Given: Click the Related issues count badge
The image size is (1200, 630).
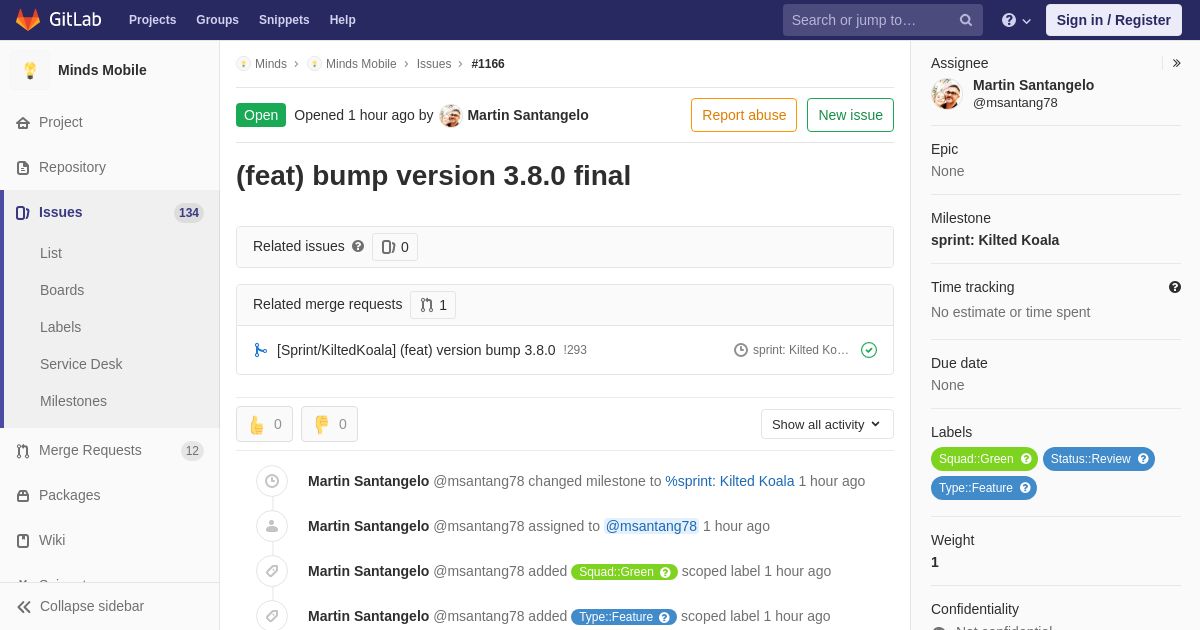Looking at the screenshot, I should point(395,247).
